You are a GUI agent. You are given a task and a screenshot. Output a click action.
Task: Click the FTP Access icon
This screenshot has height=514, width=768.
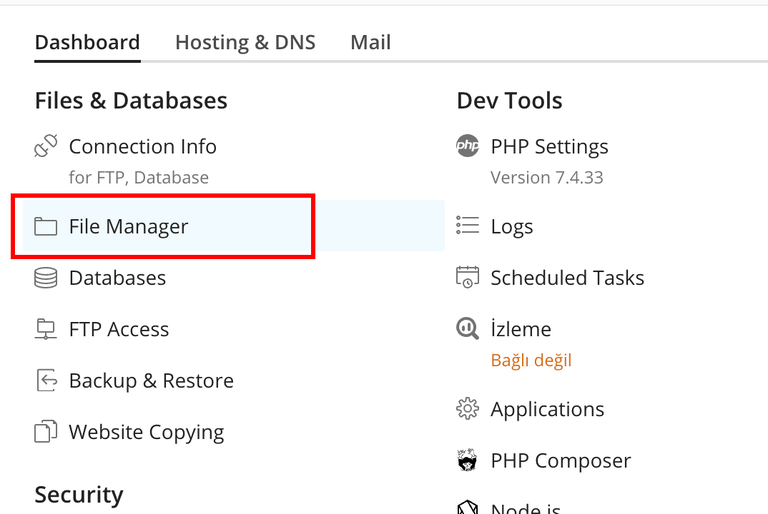46,329
